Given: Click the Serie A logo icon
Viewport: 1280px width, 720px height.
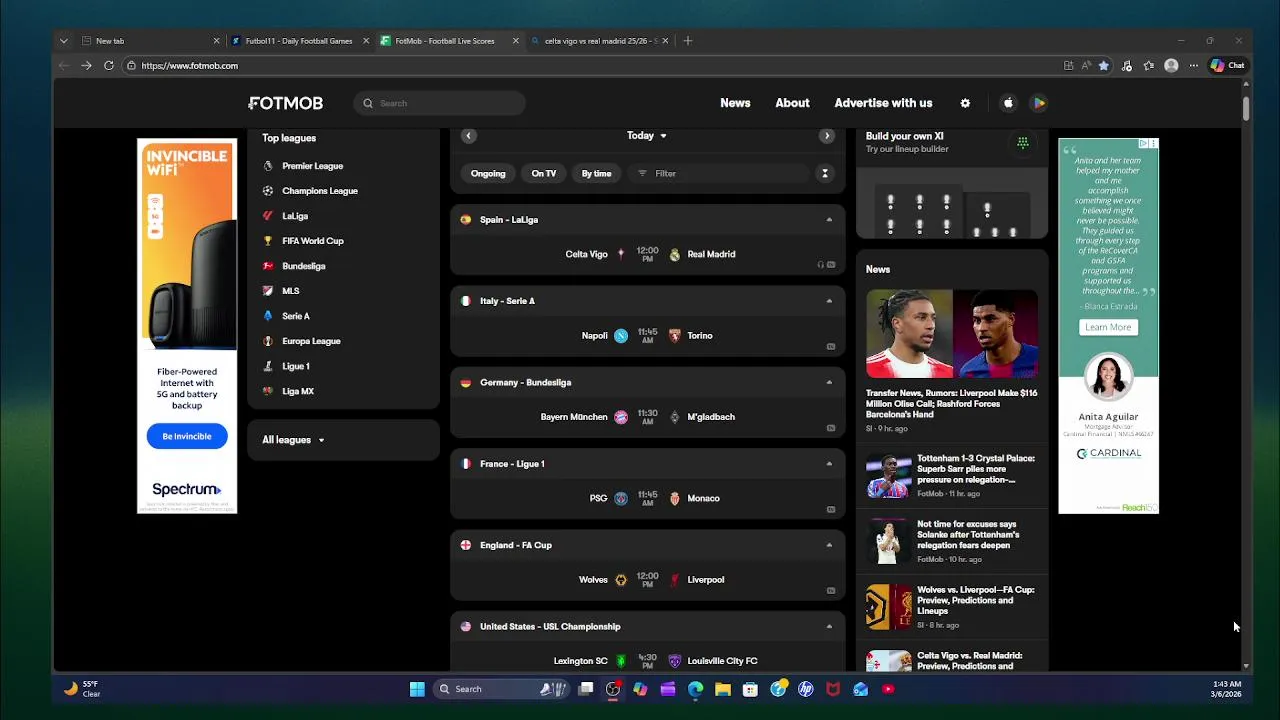Looking at the screenshot, I should pos(268,316).
